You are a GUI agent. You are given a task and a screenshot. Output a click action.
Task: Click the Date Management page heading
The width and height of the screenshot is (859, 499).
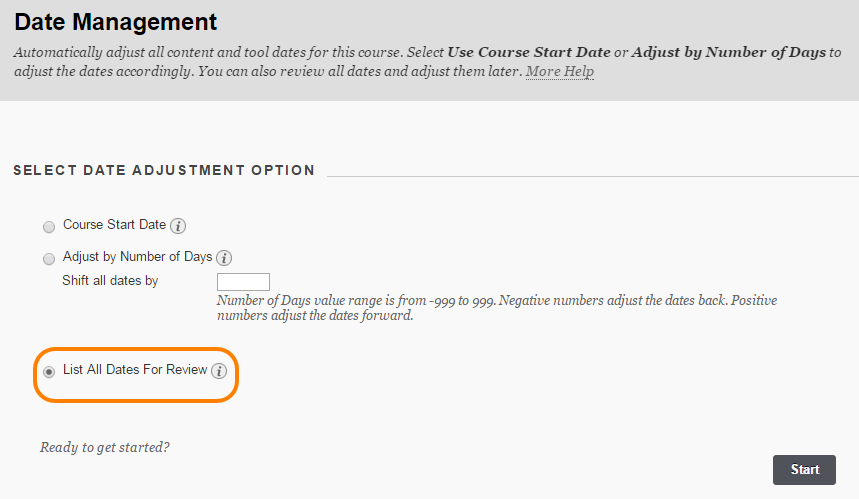tap(116, 22)
